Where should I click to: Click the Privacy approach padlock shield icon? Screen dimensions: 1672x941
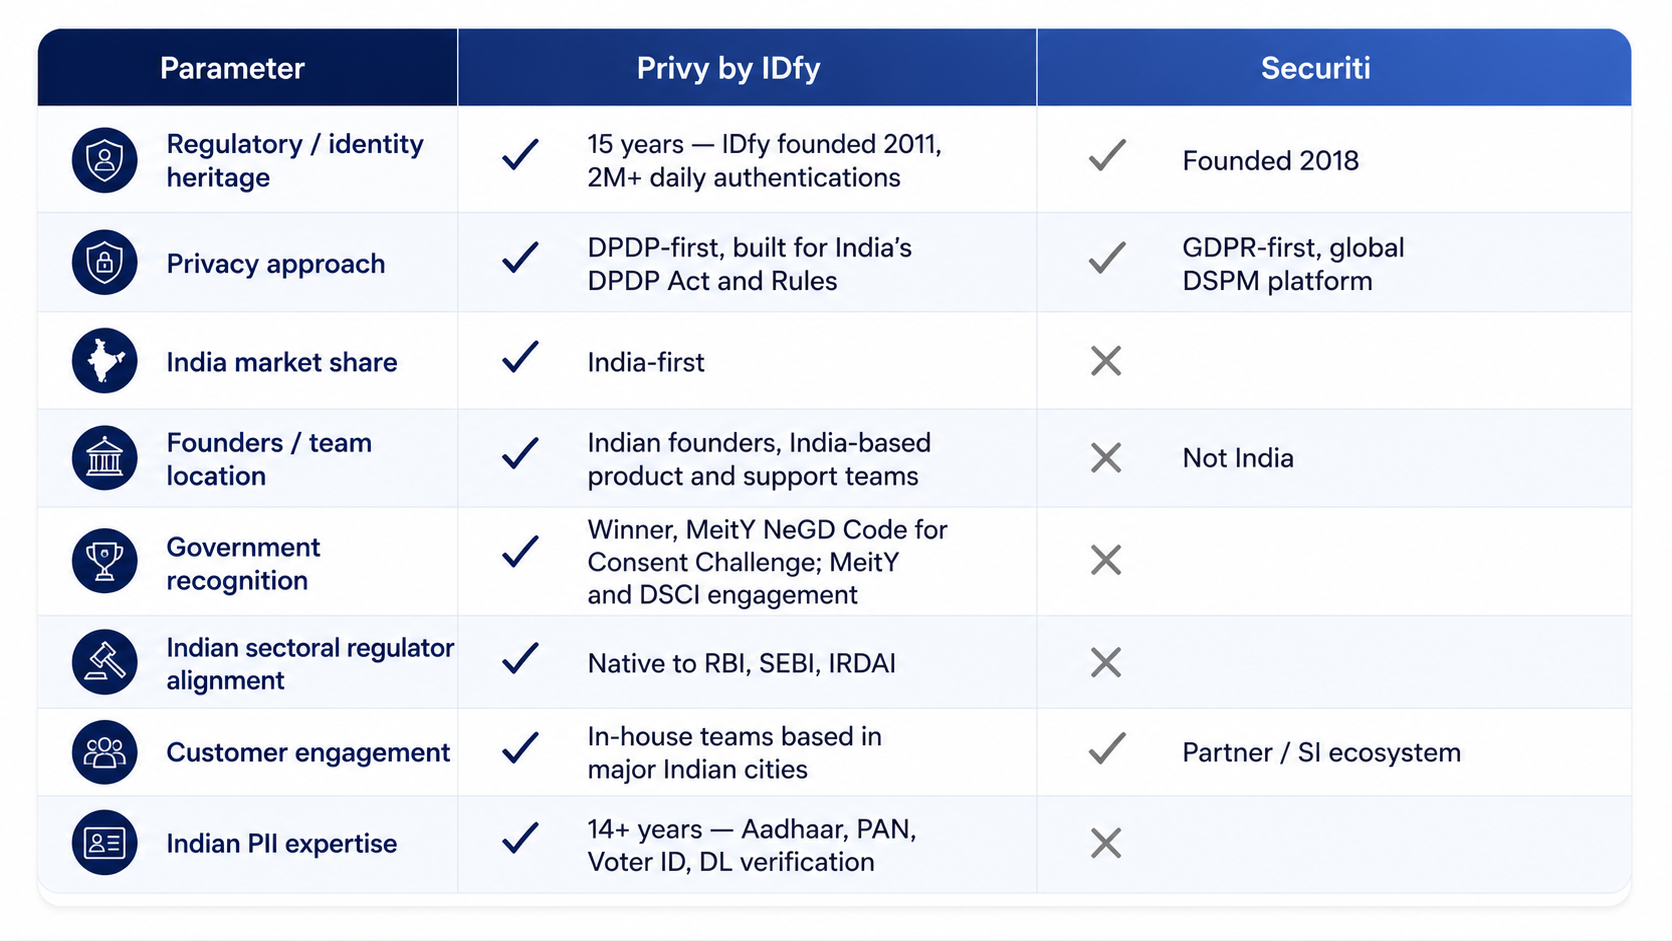tap(104, 262)
